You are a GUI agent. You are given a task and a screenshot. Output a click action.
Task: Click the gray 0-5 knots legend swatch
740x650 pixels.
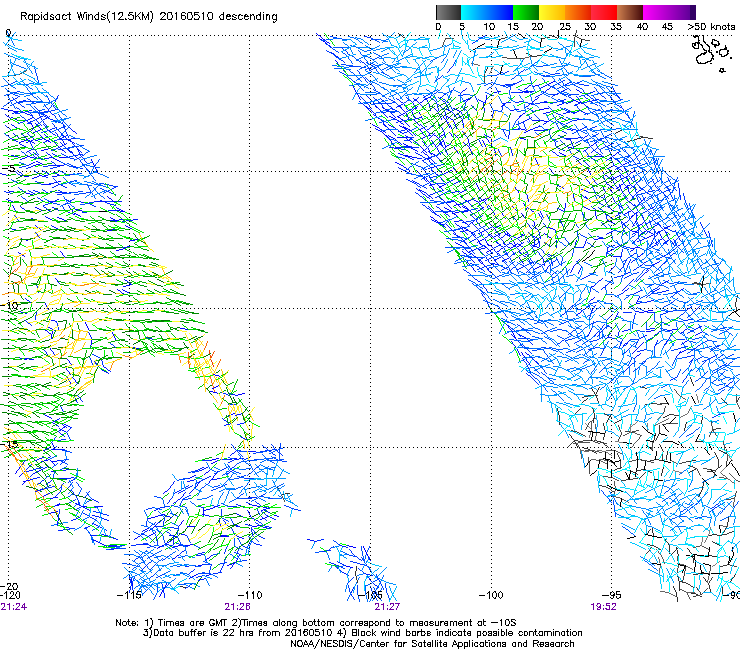click(x=448, y=12)
